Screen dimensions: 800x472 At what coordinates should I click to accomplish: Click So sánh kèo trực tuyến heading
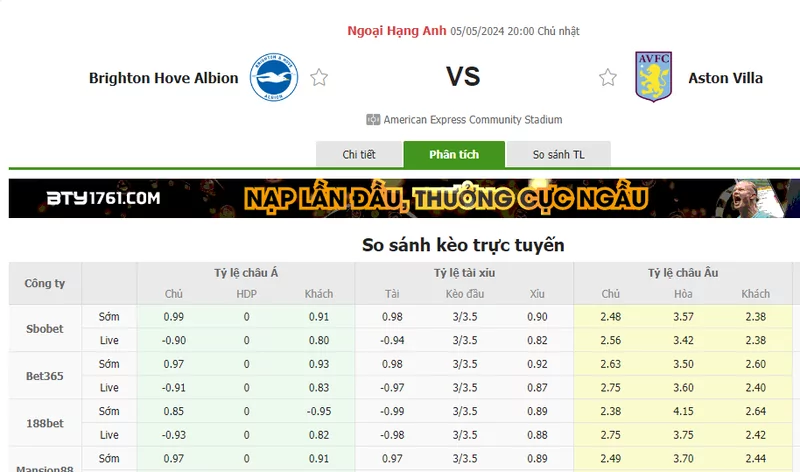tap(463, 245)
